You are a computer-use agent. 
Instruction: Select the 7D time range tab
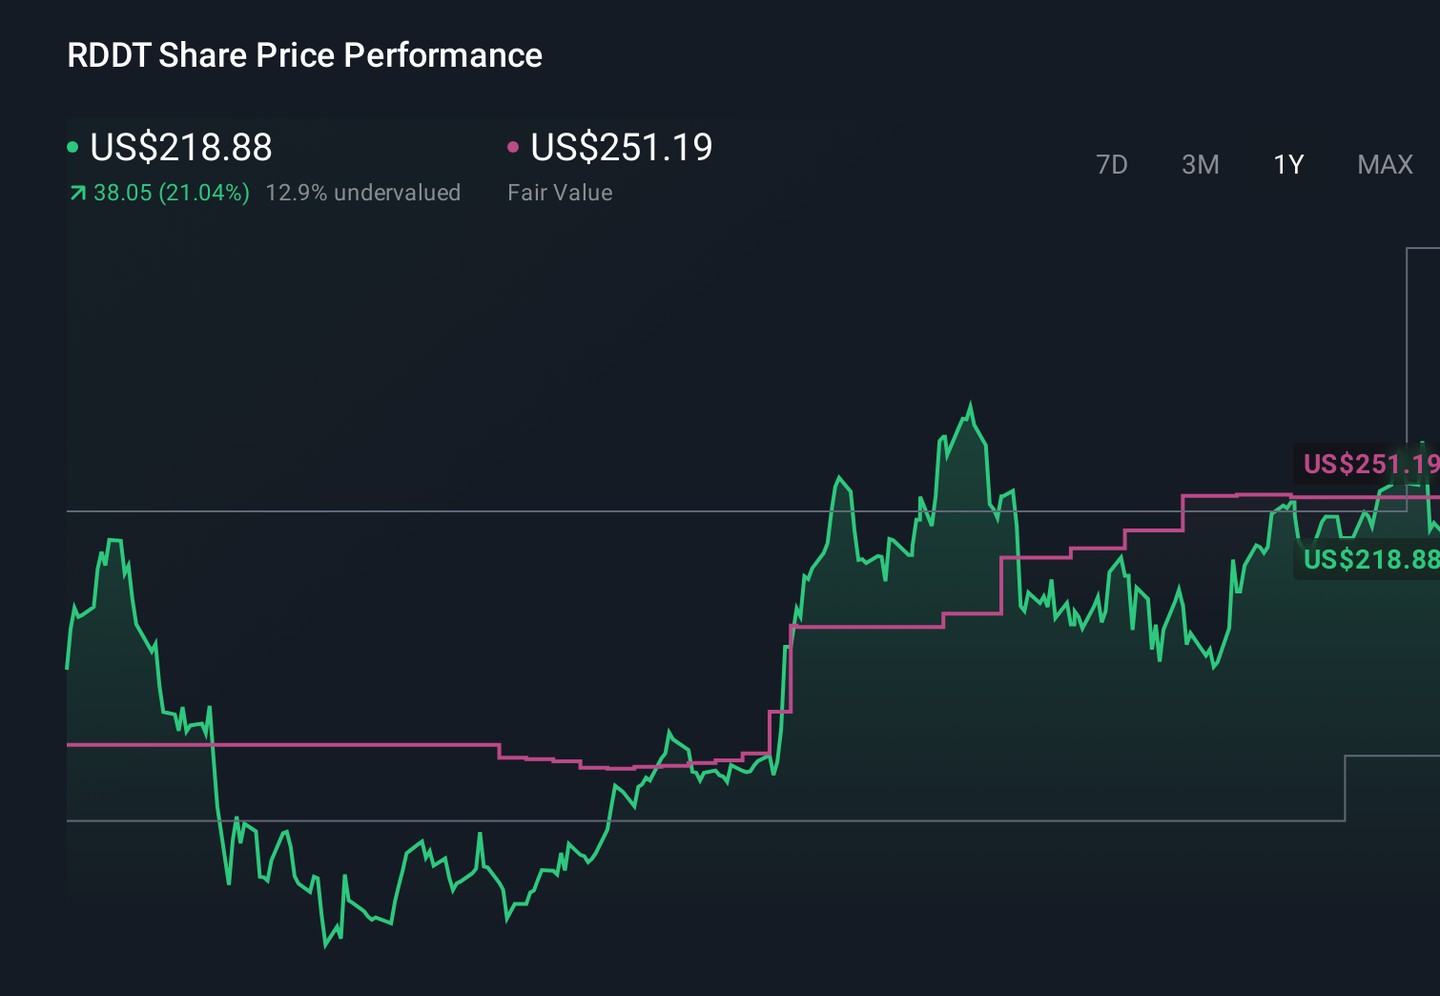pyautogui.click(x=1111, y=164)
